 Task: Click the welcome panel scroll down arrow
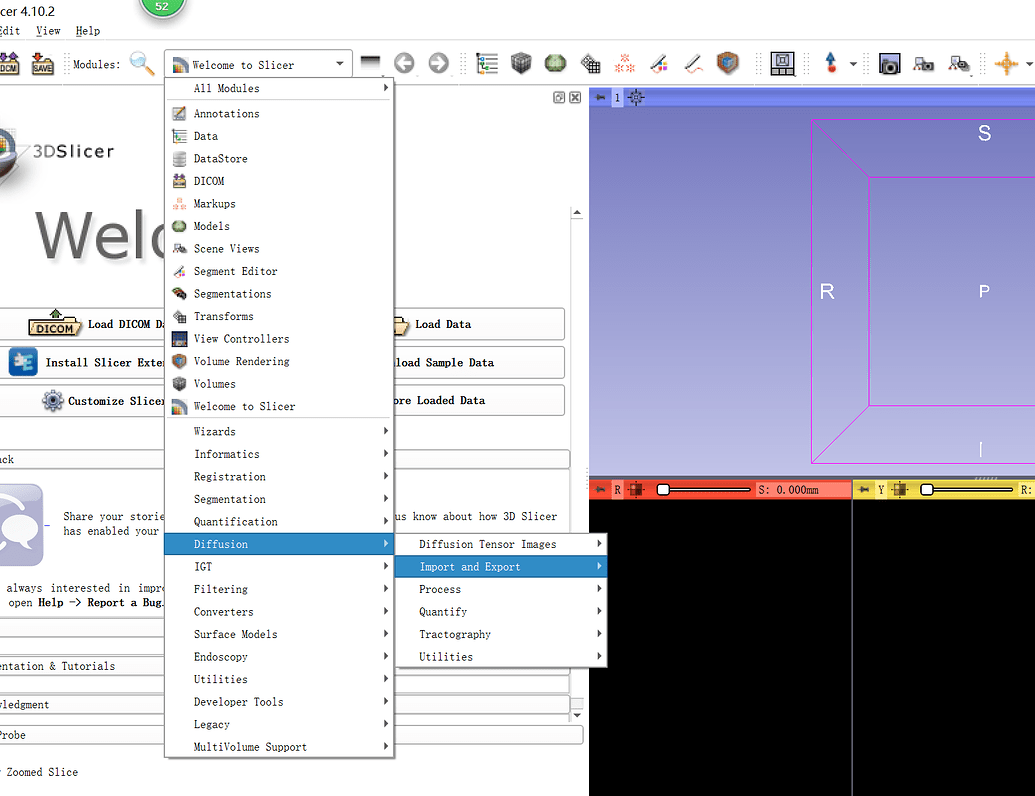(x=577, y=715)
